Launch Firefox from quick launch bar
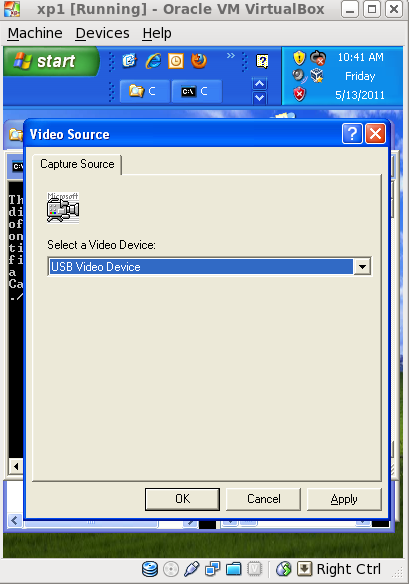The width and height of the screenshot is (409, 586). 199,61
